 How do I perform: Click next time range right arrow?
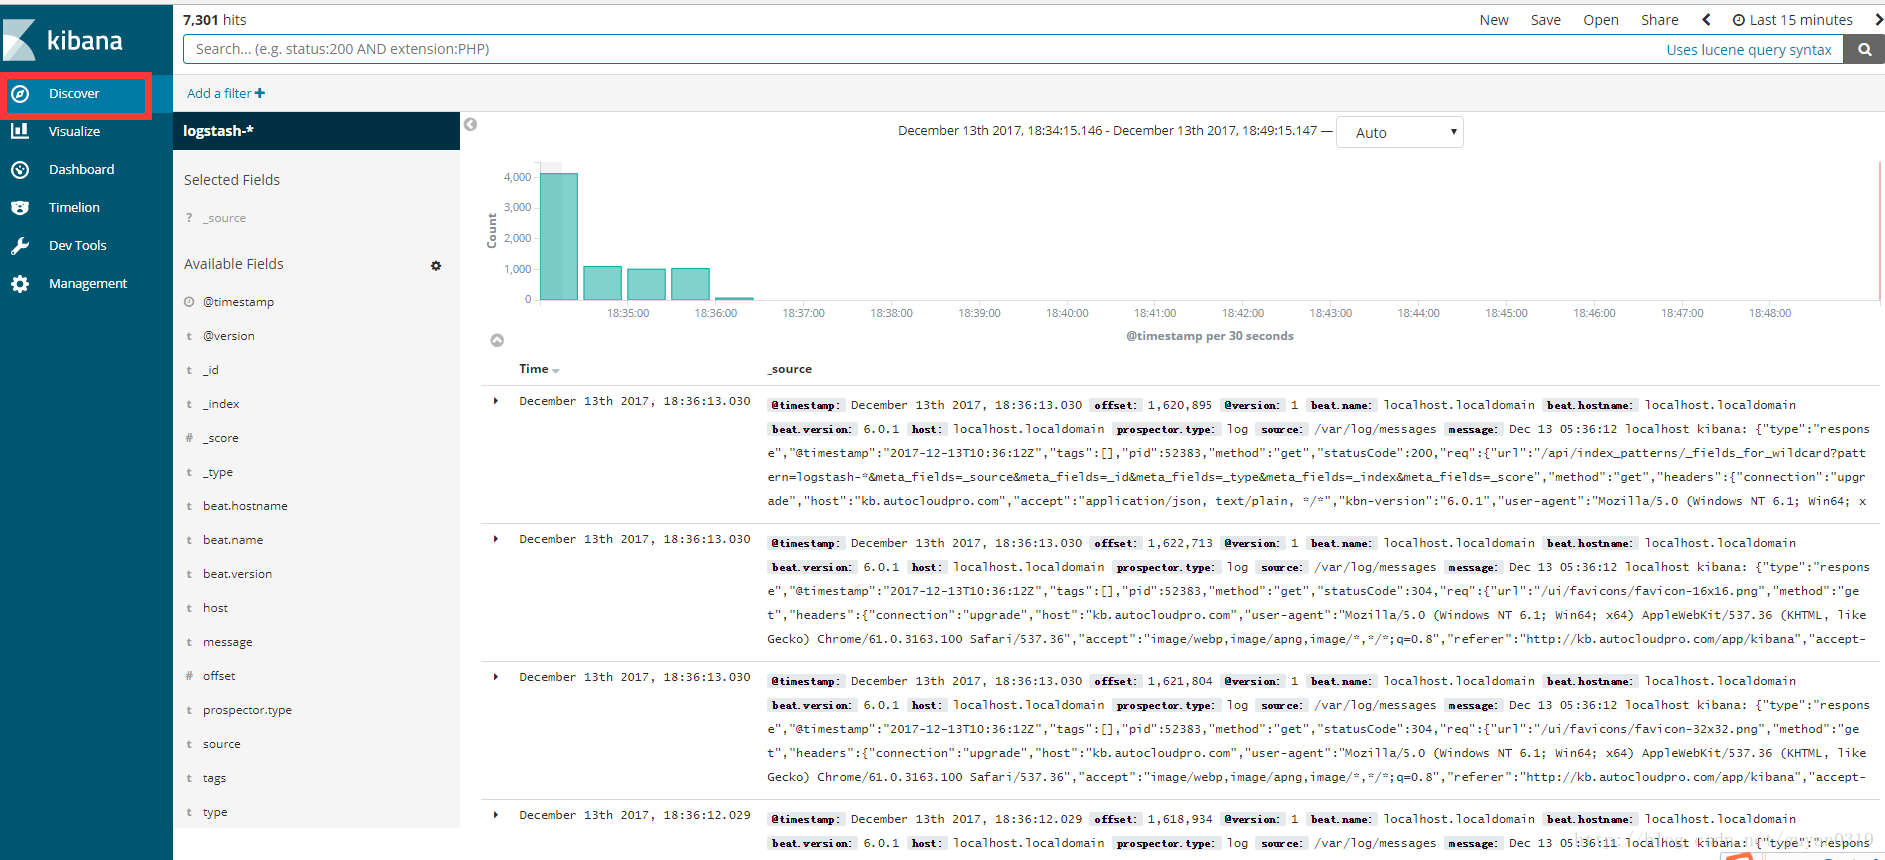point(1878,20)
